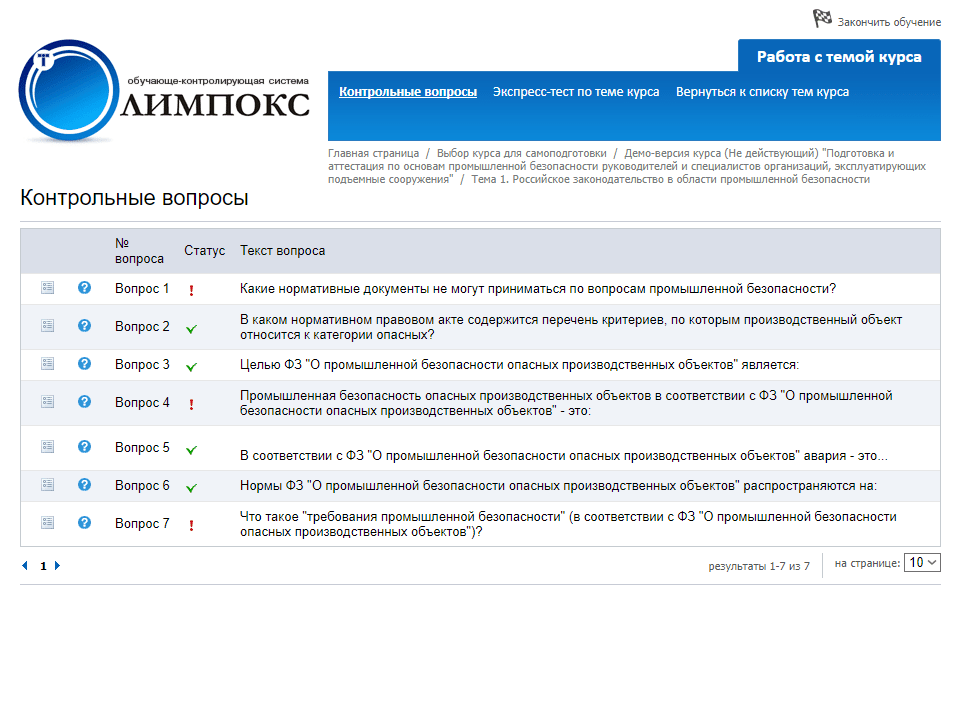Open the document icon for Вопрос 3
The width and height of the screenshot is (961, 718).
pos(47,364)
